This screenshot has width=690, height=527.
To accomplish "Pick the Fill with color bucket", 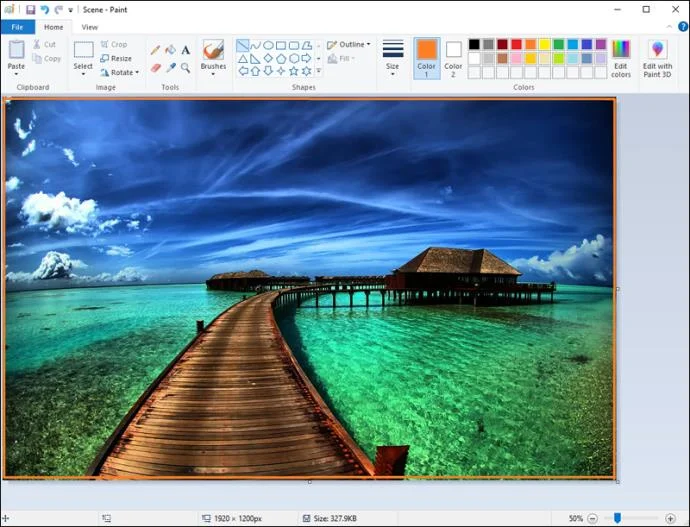I will [x=170, y=50].
